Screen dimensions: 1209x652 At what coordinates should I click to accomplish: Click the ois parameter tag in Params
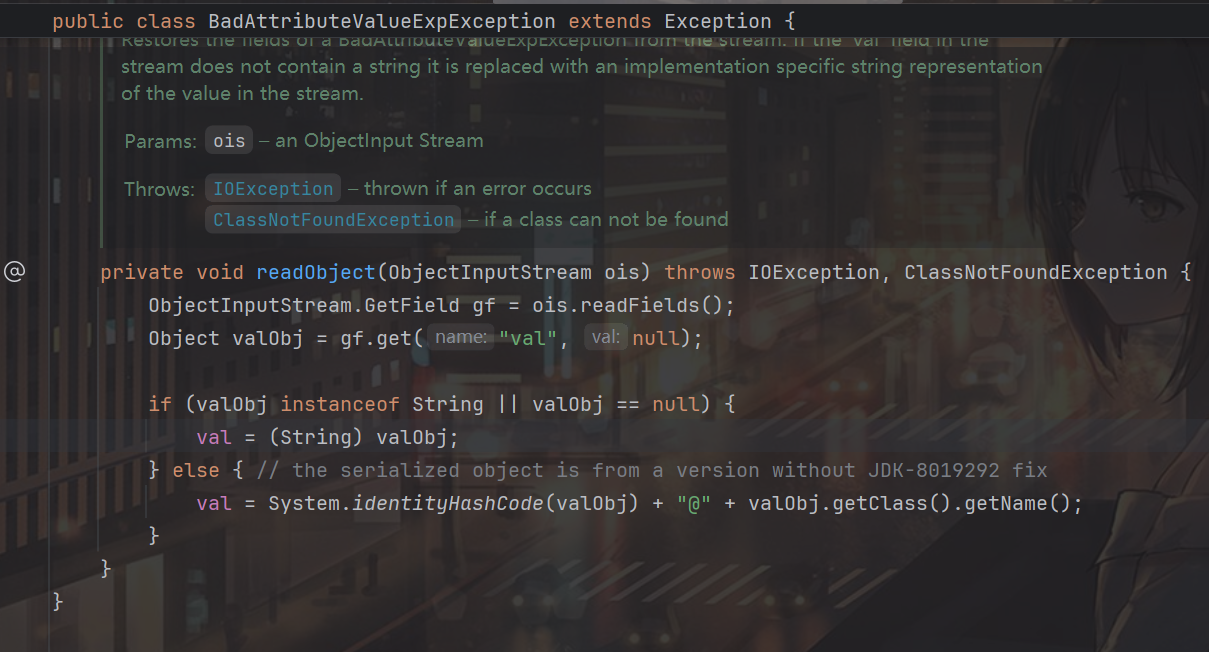tap(229, 141)
